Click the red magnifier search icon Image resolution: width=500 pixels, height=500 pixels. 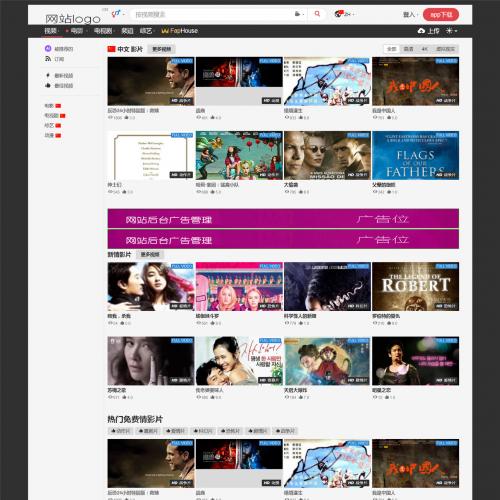coord(317,14)
